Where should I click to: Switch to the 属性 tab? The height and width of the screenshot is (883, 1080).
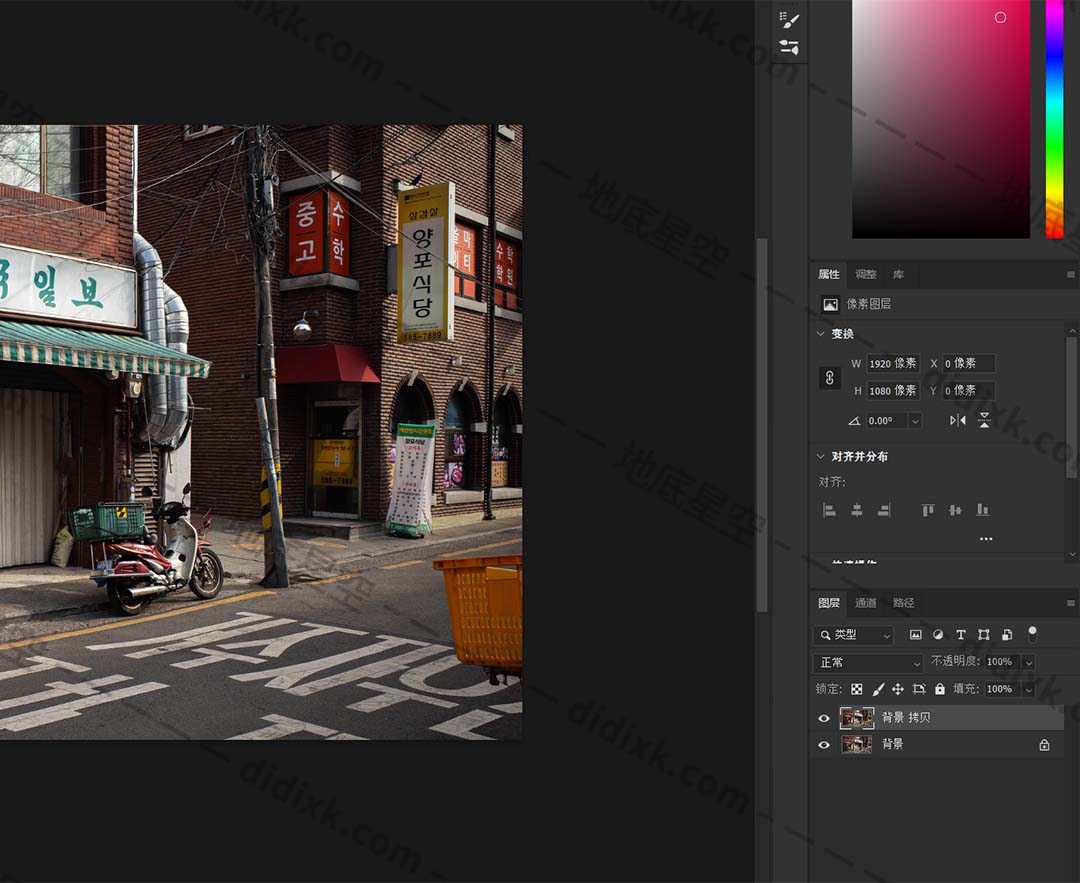click(829, 274)
